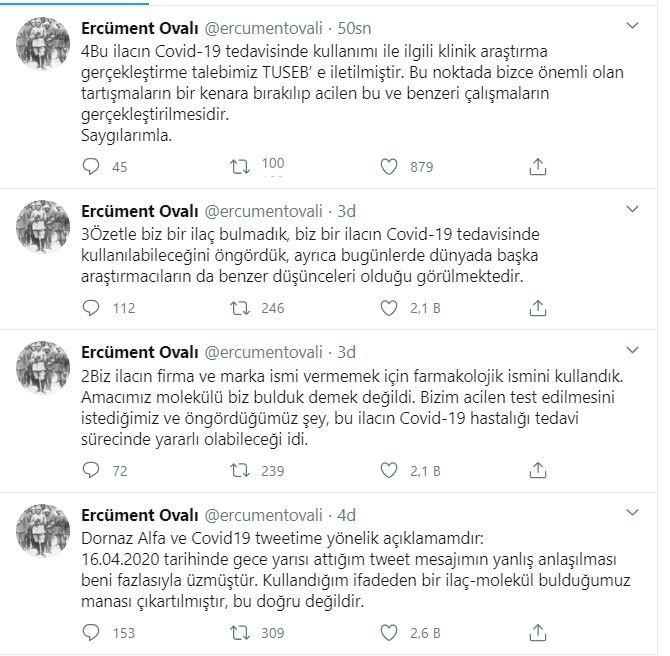
Task: Retweet the post with 100 retweets
Action: pos(240,167)
